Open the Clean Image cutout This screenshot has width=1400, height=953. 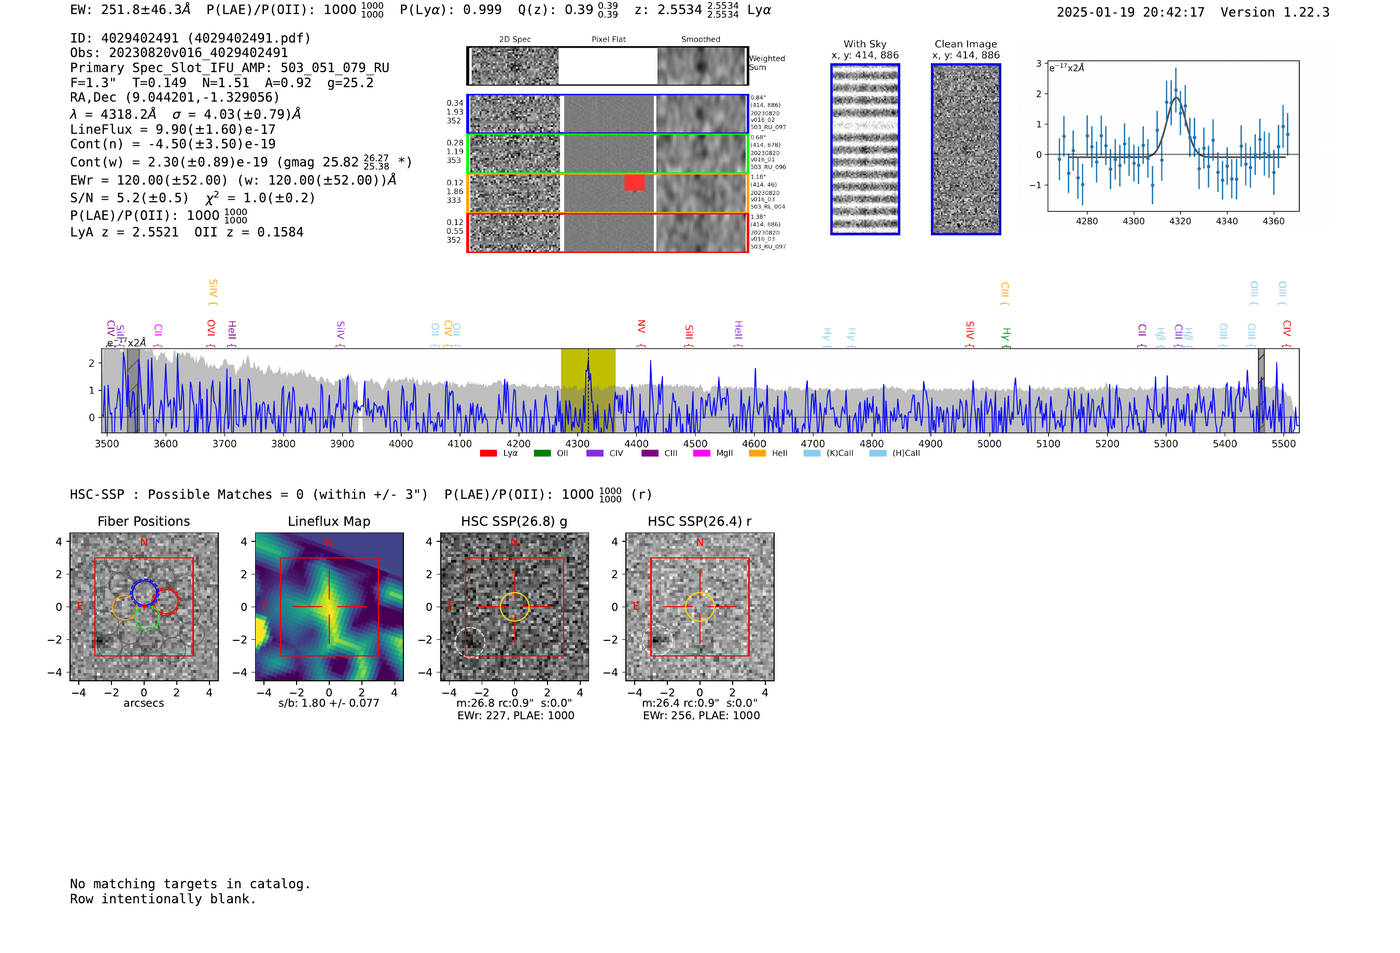[x=966, y=149]
